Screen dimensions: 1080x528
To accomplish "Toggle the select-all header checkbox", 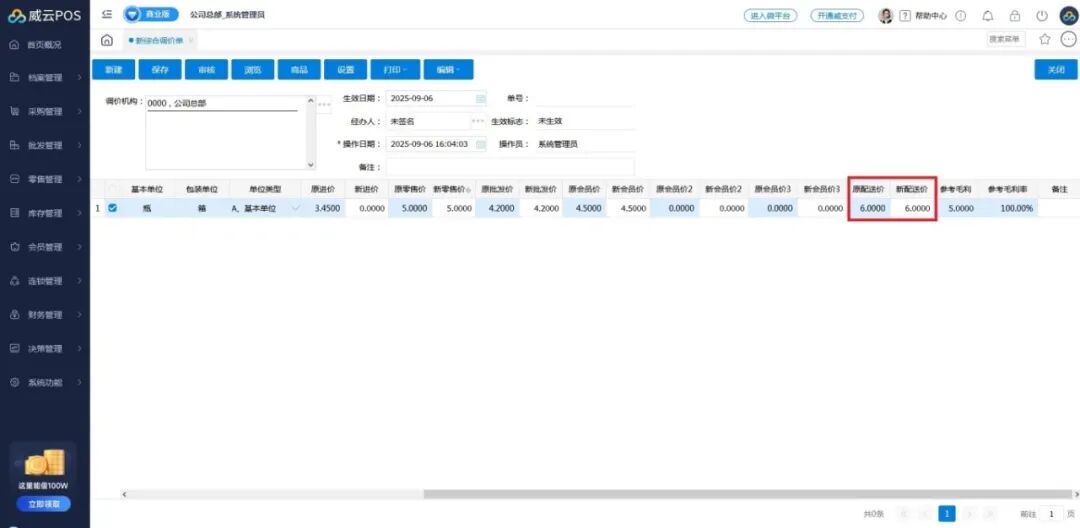I will [x=112, y=189].
